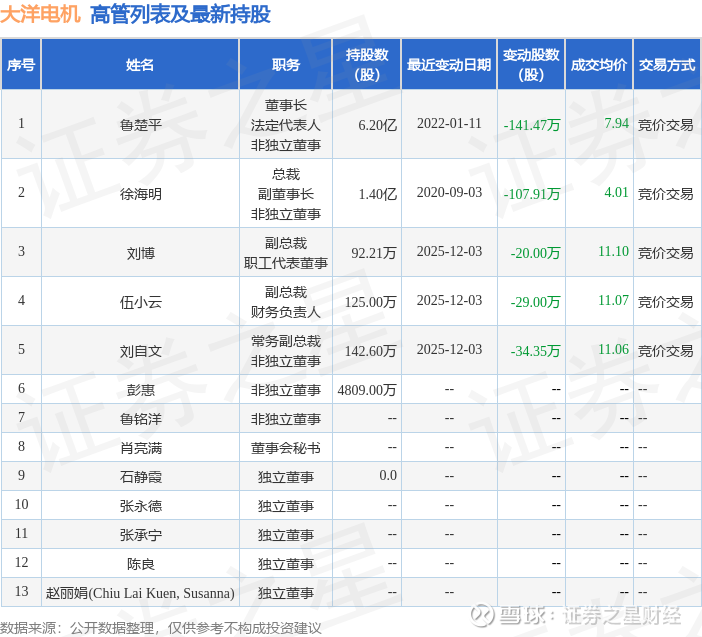Click the row number 10
Image resolution: width=702 pixels, height=637 pixels.
pyautogui.click(x=21, y=504)
